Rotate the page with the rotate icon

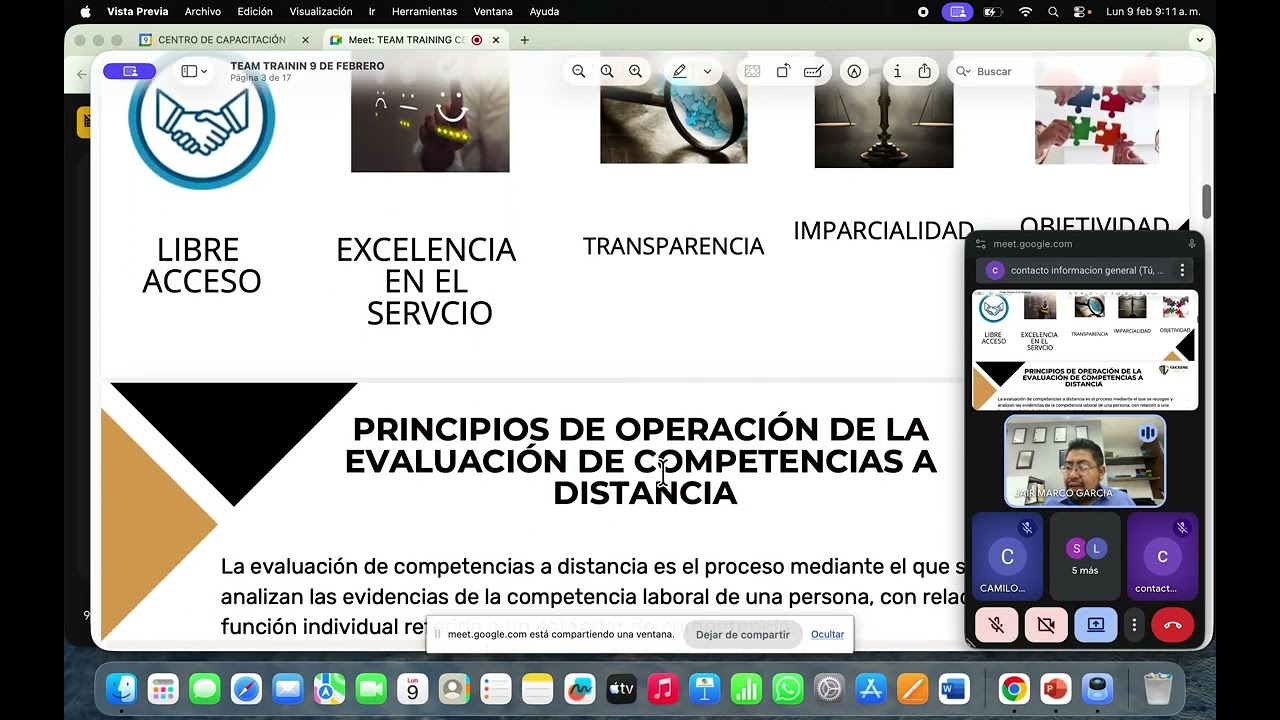click(783, 71)
